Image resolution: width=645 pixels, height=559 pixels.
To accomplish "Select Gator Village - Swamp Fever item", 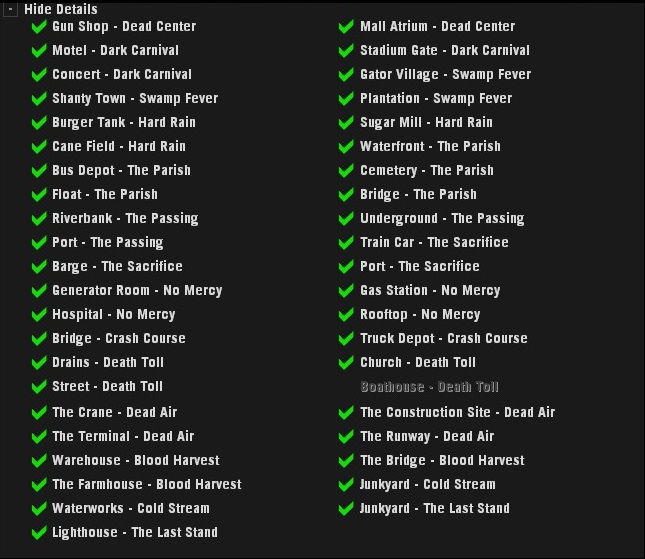I will pos(445,74).
